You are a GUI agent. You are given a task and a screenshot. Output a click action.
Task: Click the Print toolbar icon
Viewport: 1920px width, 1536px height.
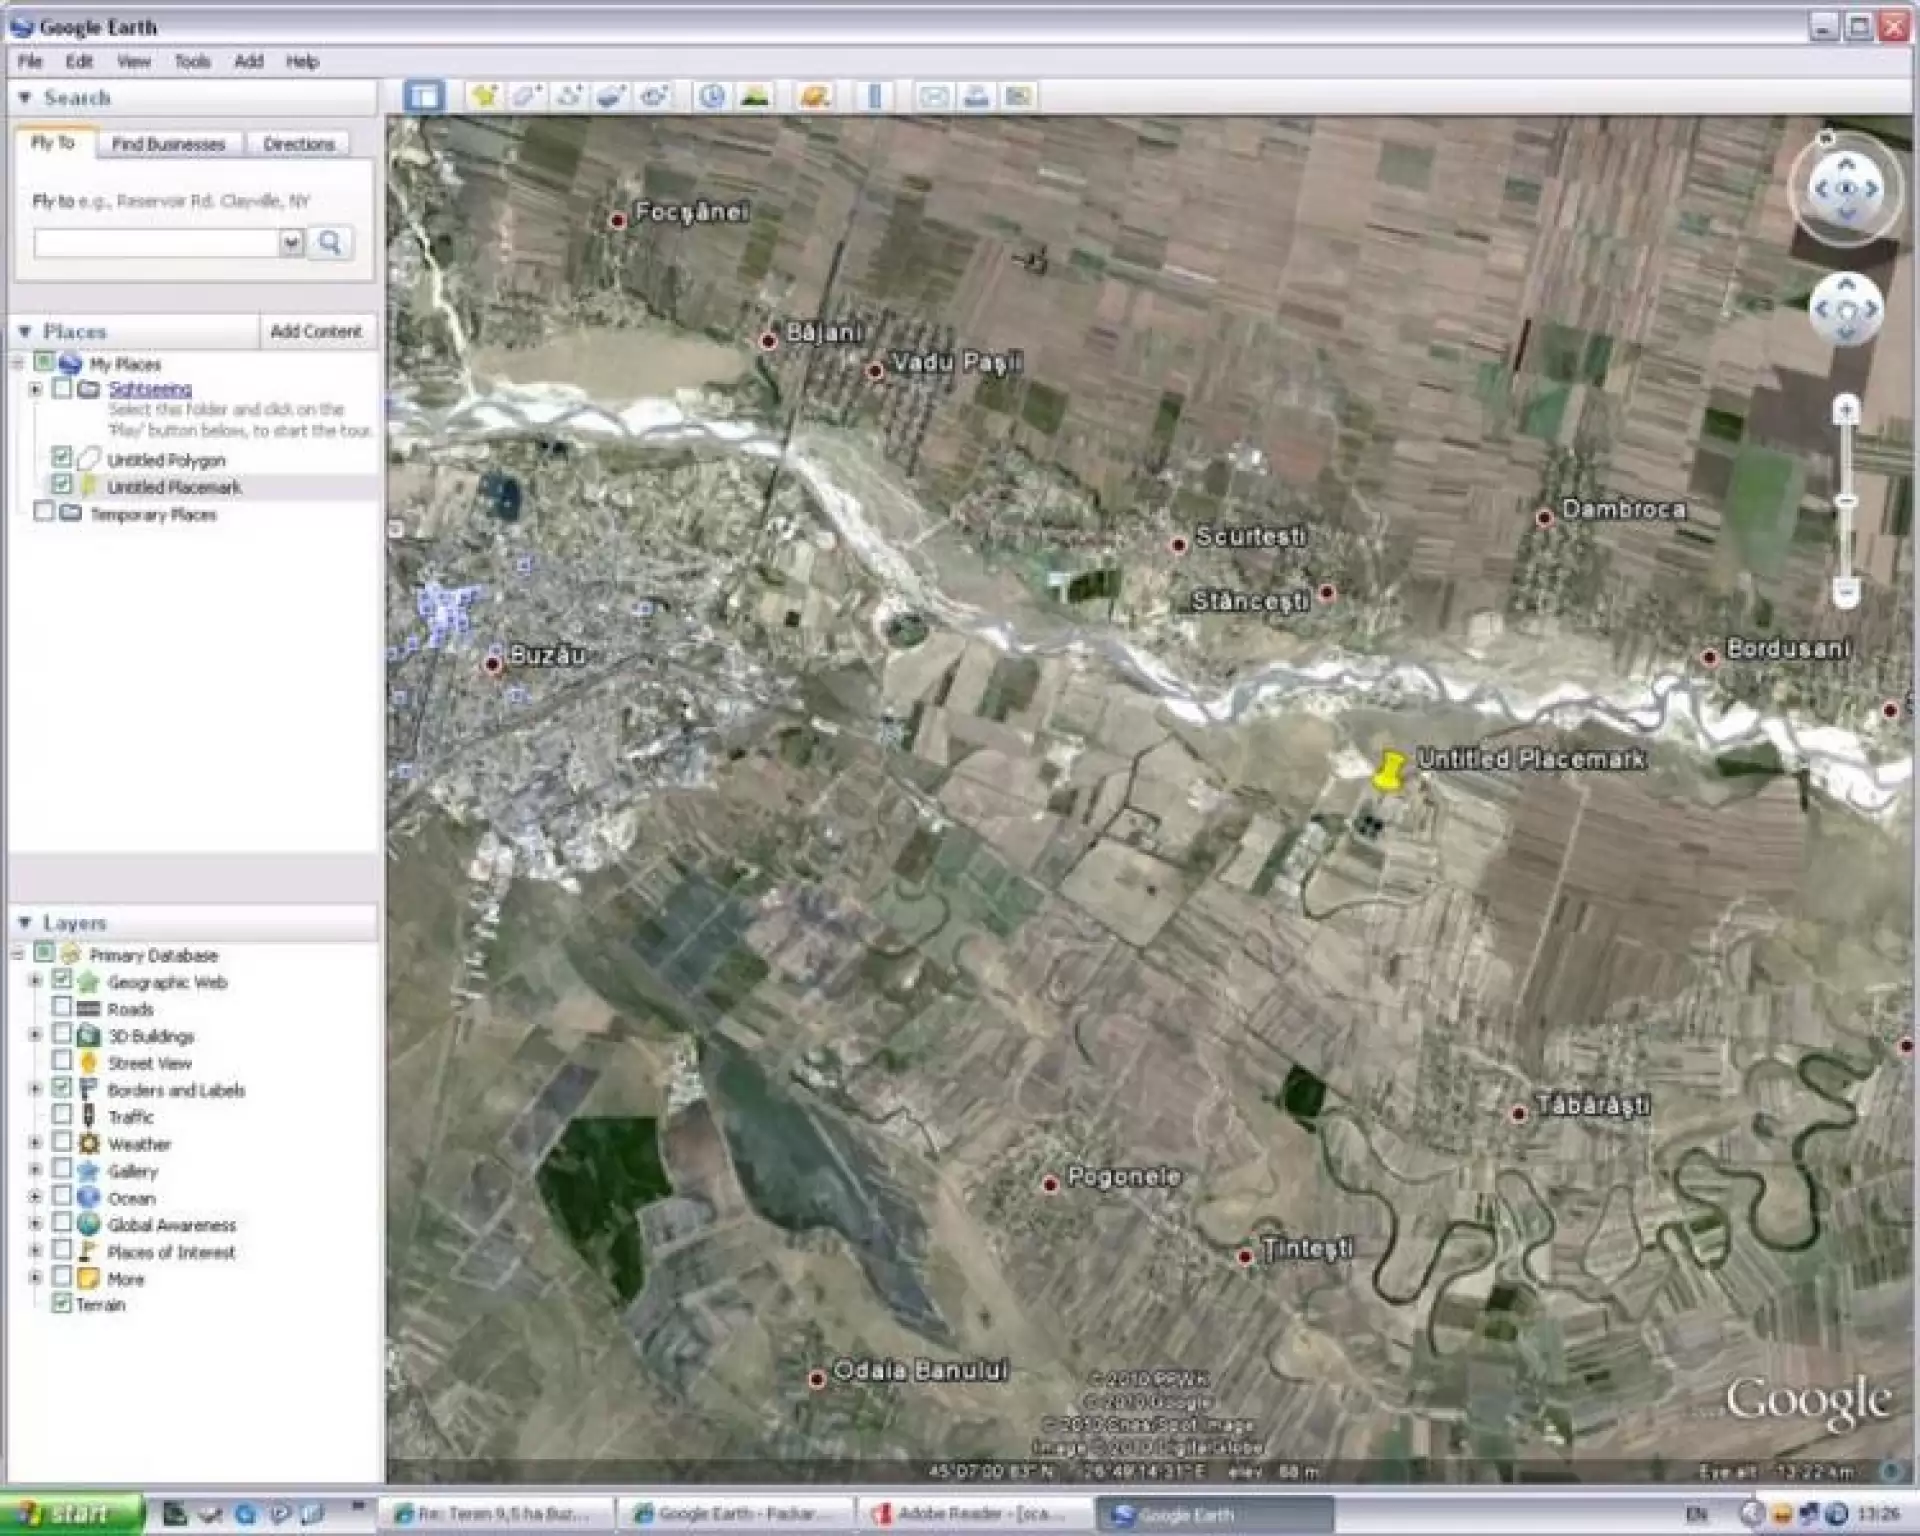point(977,97)
